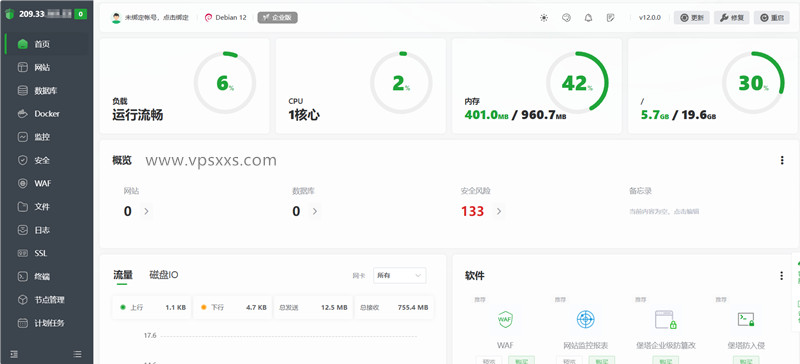Click the menu list icon at sidebar bottom right
The image size is (800, 364).
[78, 354]
